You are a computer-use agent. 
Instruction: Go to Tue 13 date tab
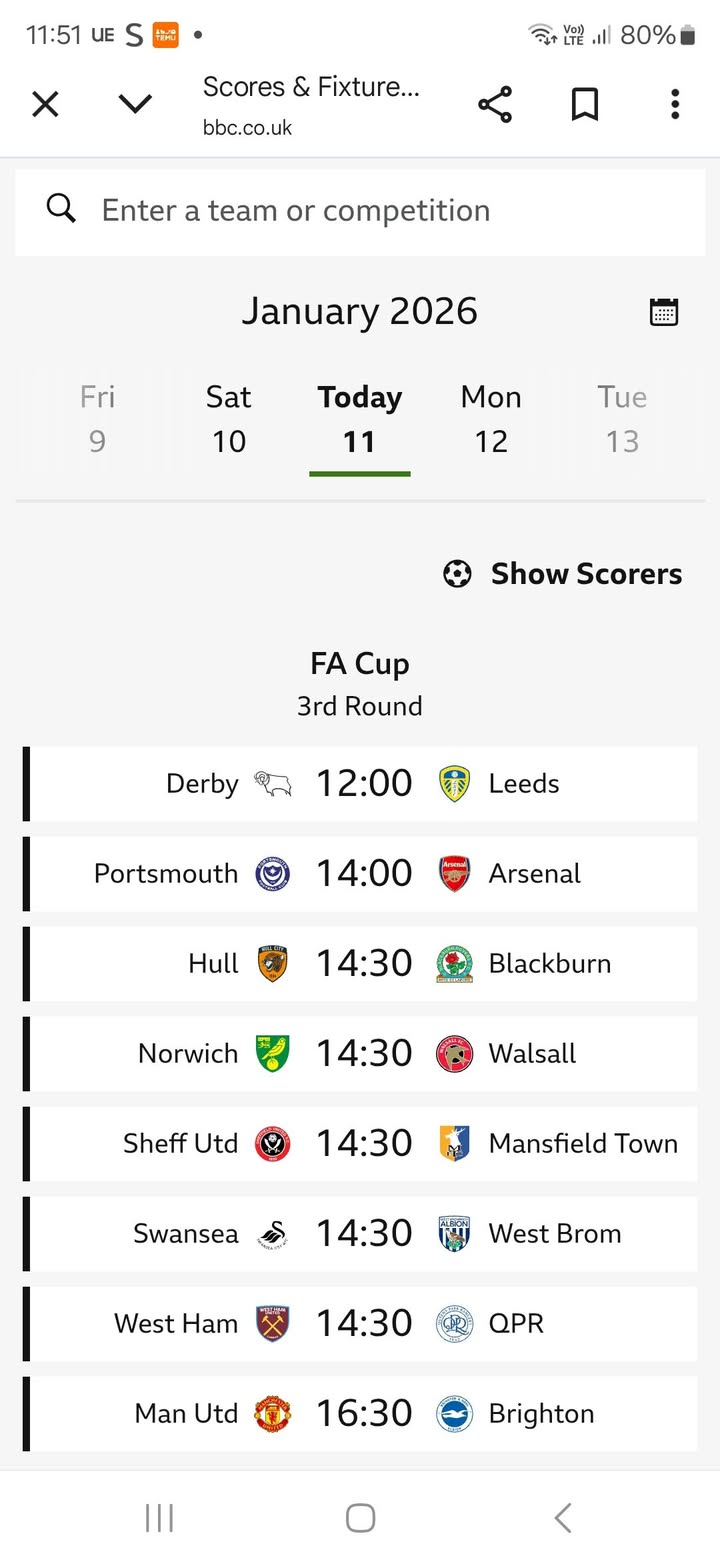(x=622, y=419)
